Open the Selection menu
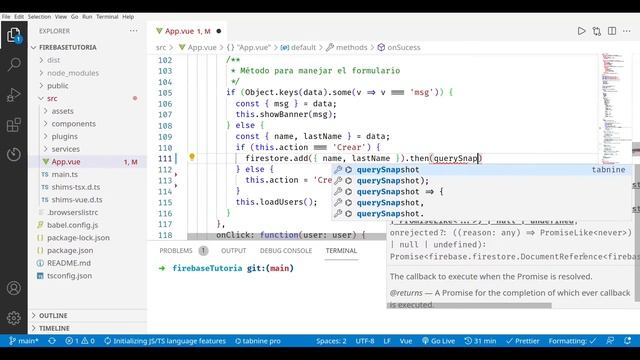640x360 pixels. 39,17
